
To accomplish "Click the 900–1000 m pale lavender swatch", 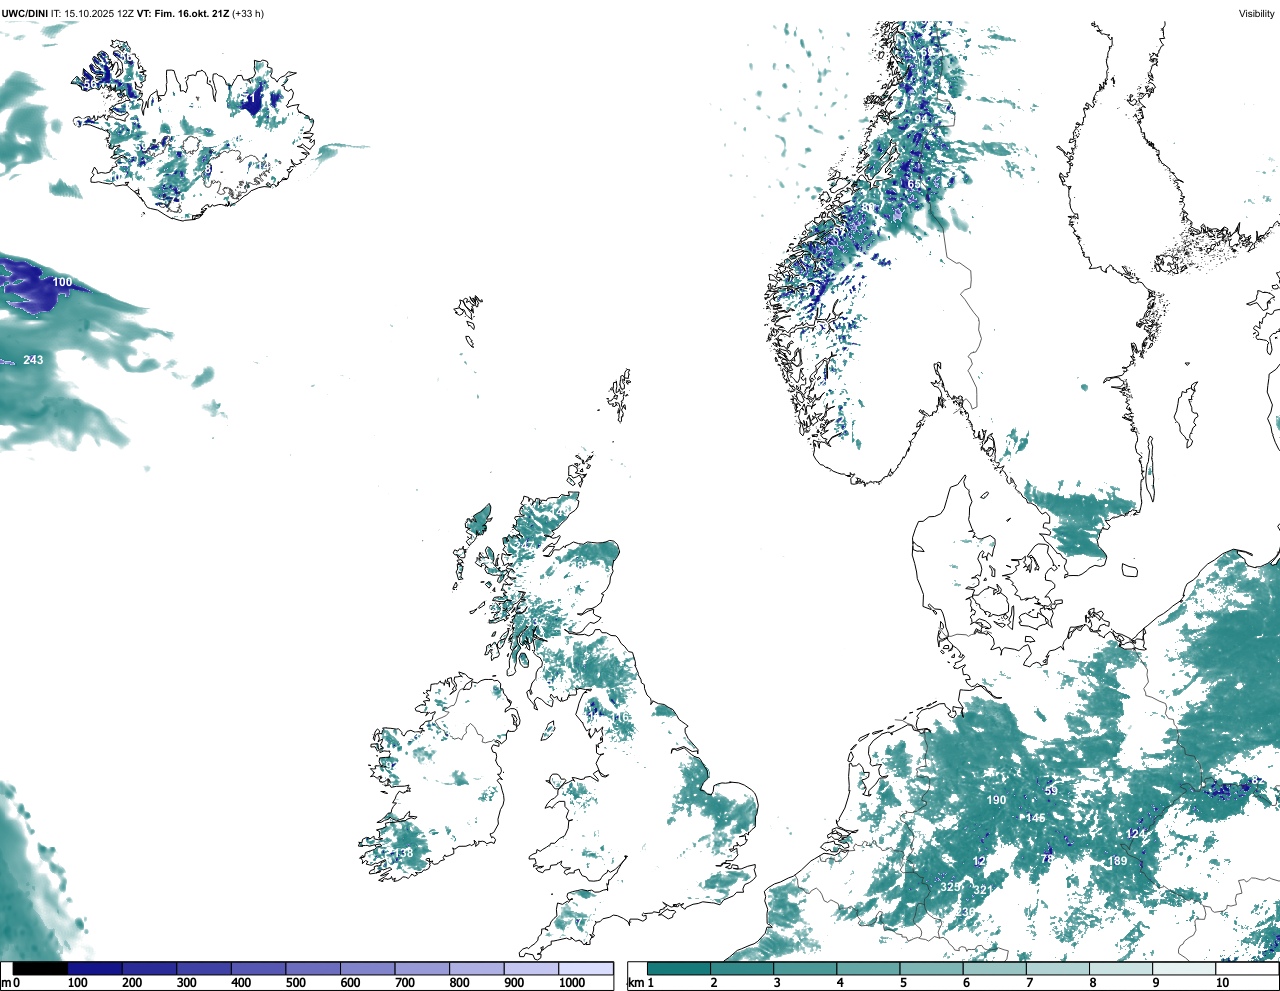I will click(531, 968).
